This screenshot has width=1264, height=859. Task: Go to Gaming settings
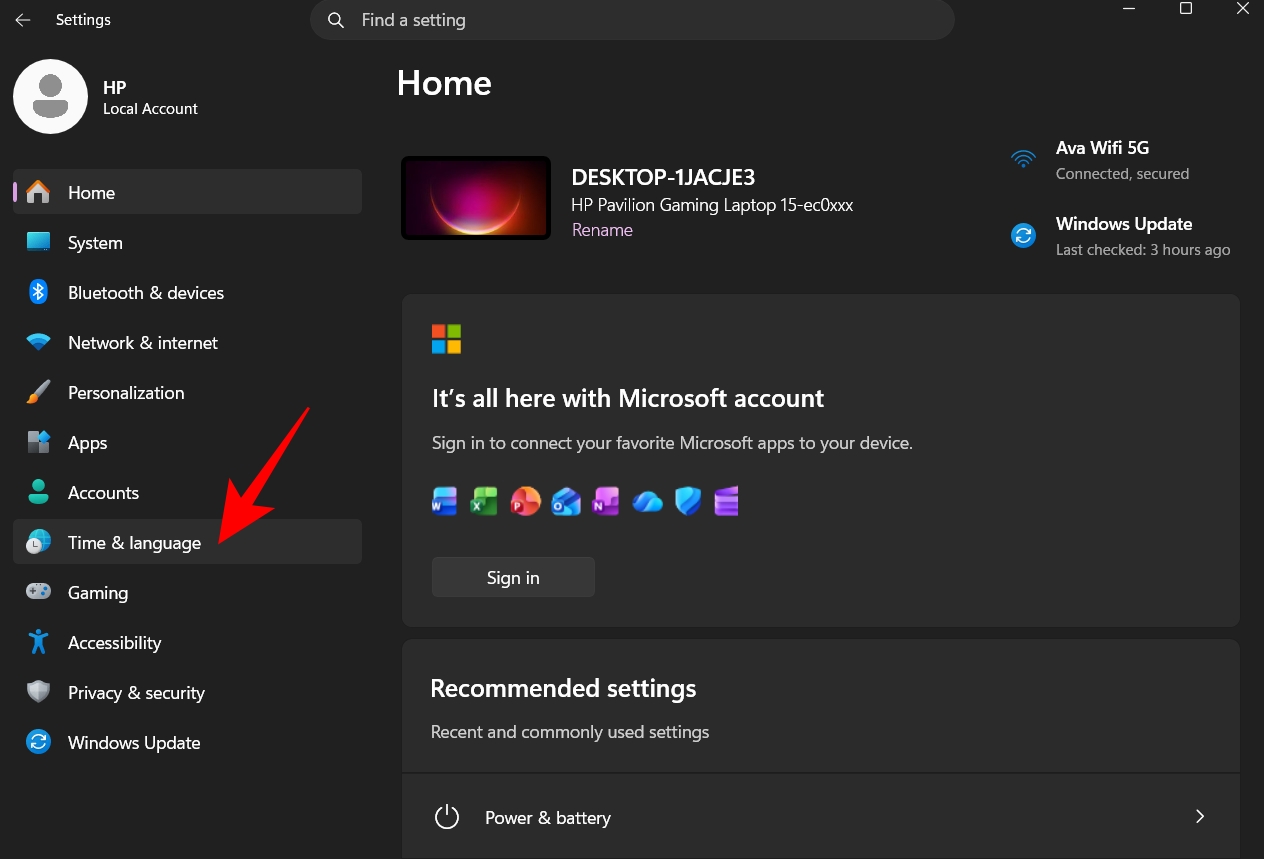tap(187, 592)
